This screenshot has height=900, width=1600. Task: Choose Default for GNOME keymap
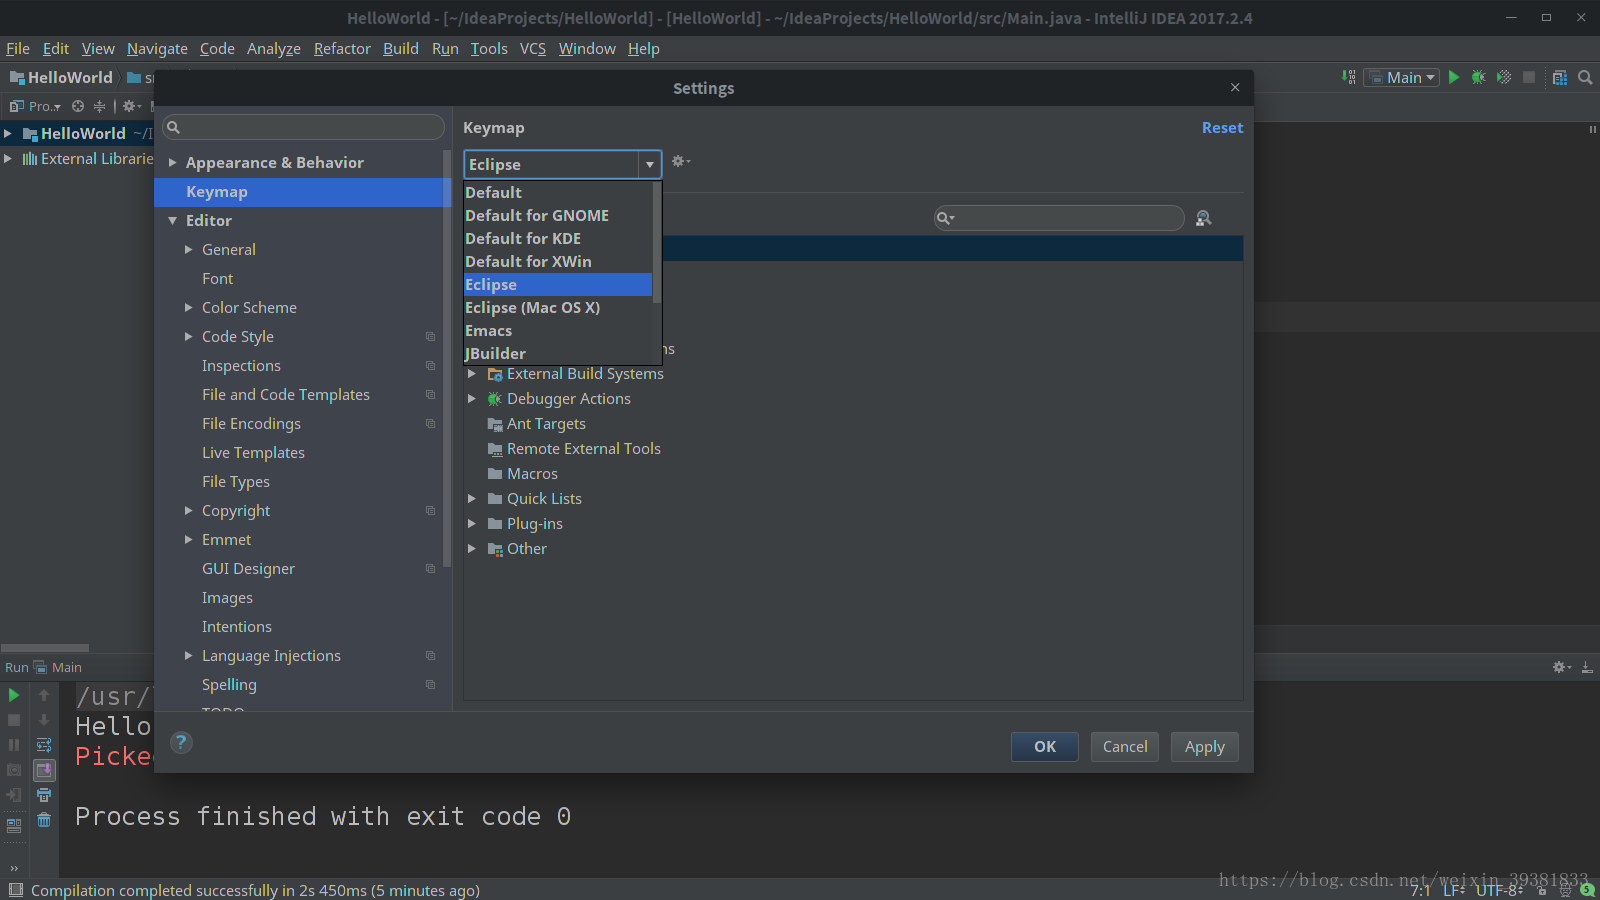coord(558,215)
